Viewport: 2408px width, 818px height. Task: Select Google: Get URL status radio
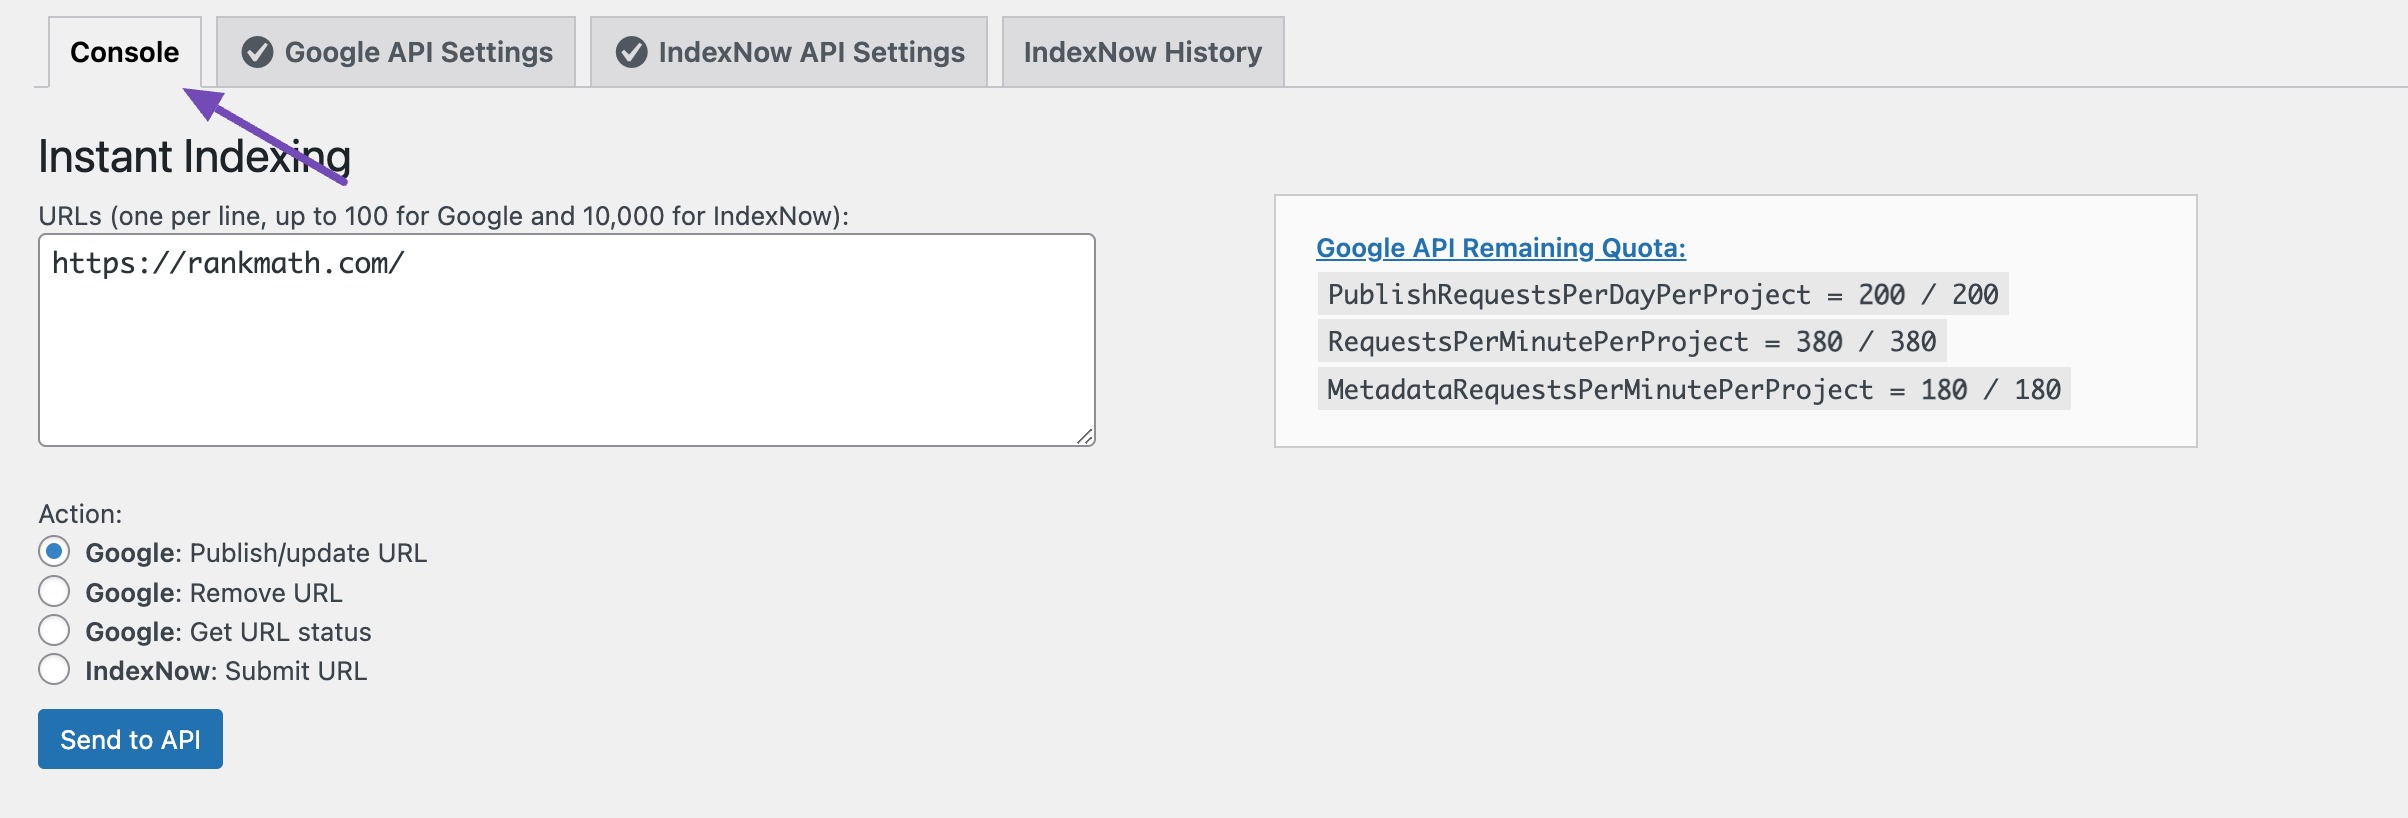54,631
